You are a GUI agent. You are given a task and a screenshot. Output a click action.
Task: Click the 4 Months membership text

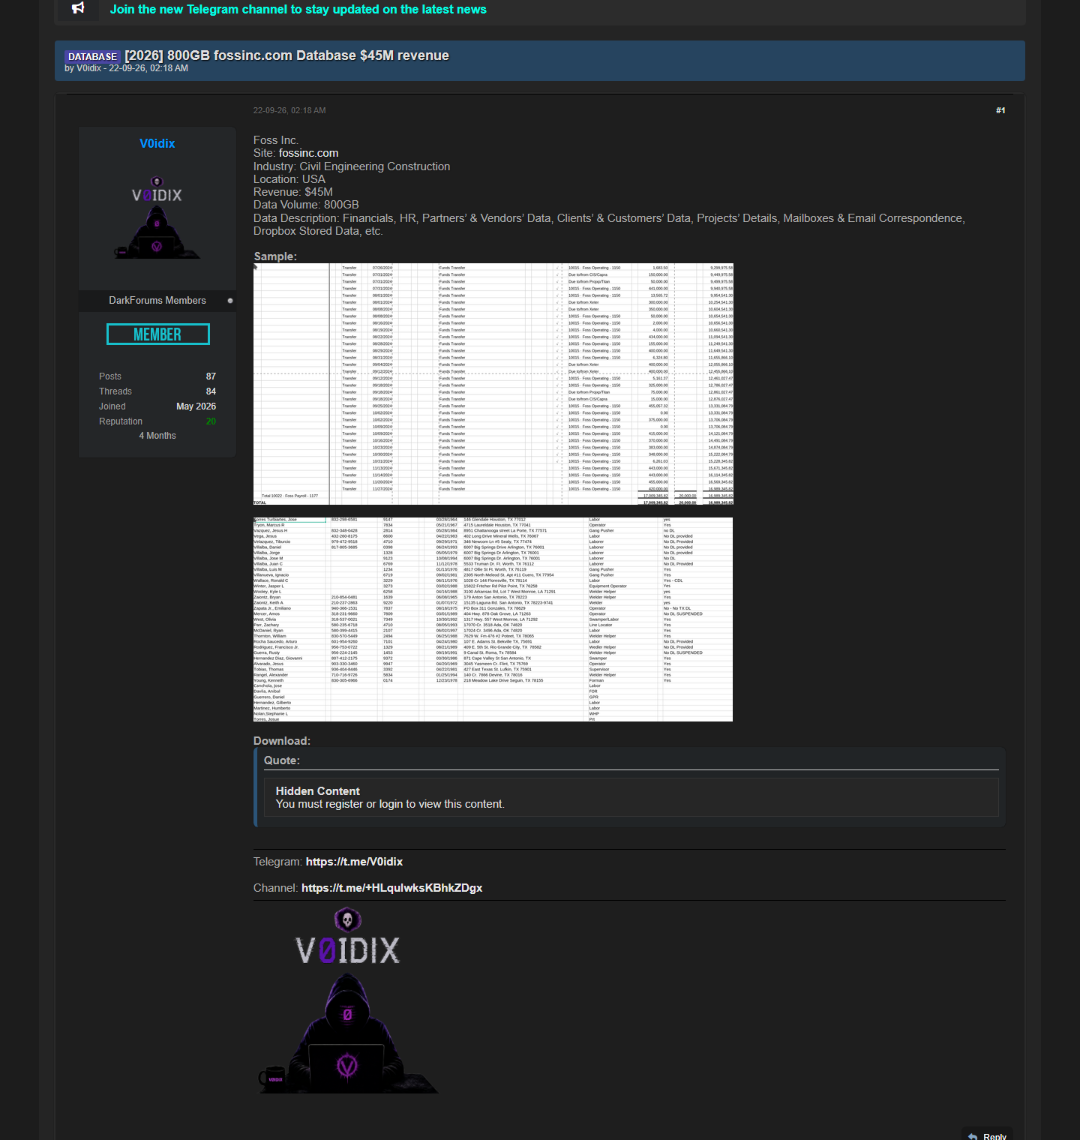tap(157, 435)
